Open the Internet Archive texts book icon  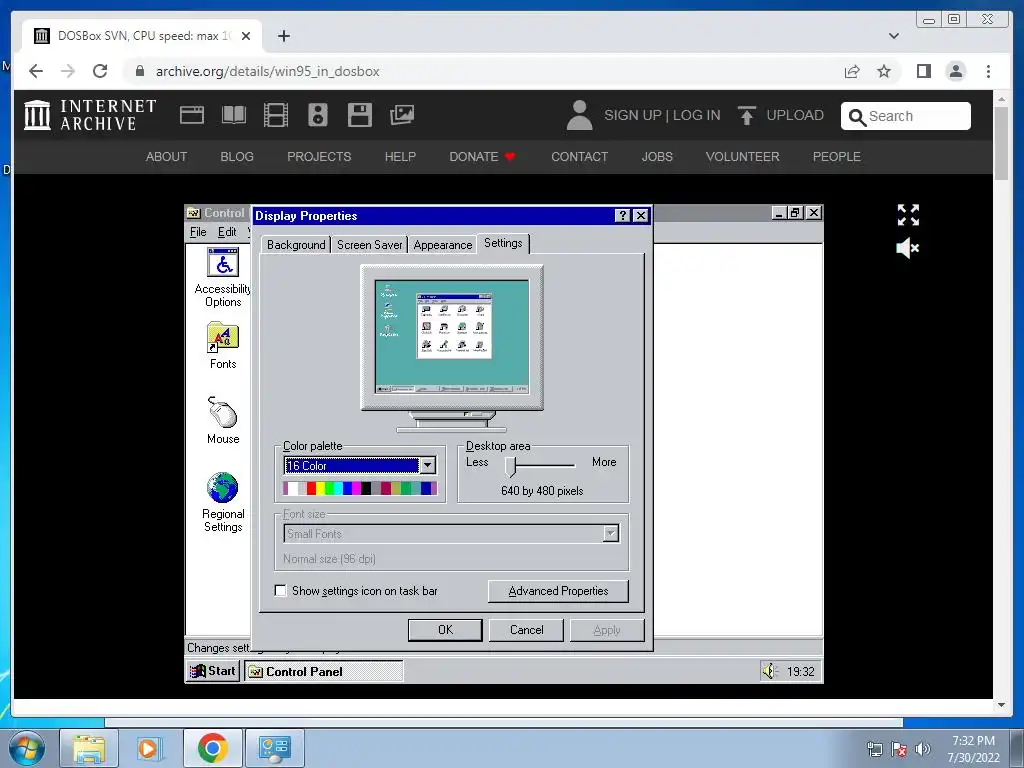[x=234, y=115]
